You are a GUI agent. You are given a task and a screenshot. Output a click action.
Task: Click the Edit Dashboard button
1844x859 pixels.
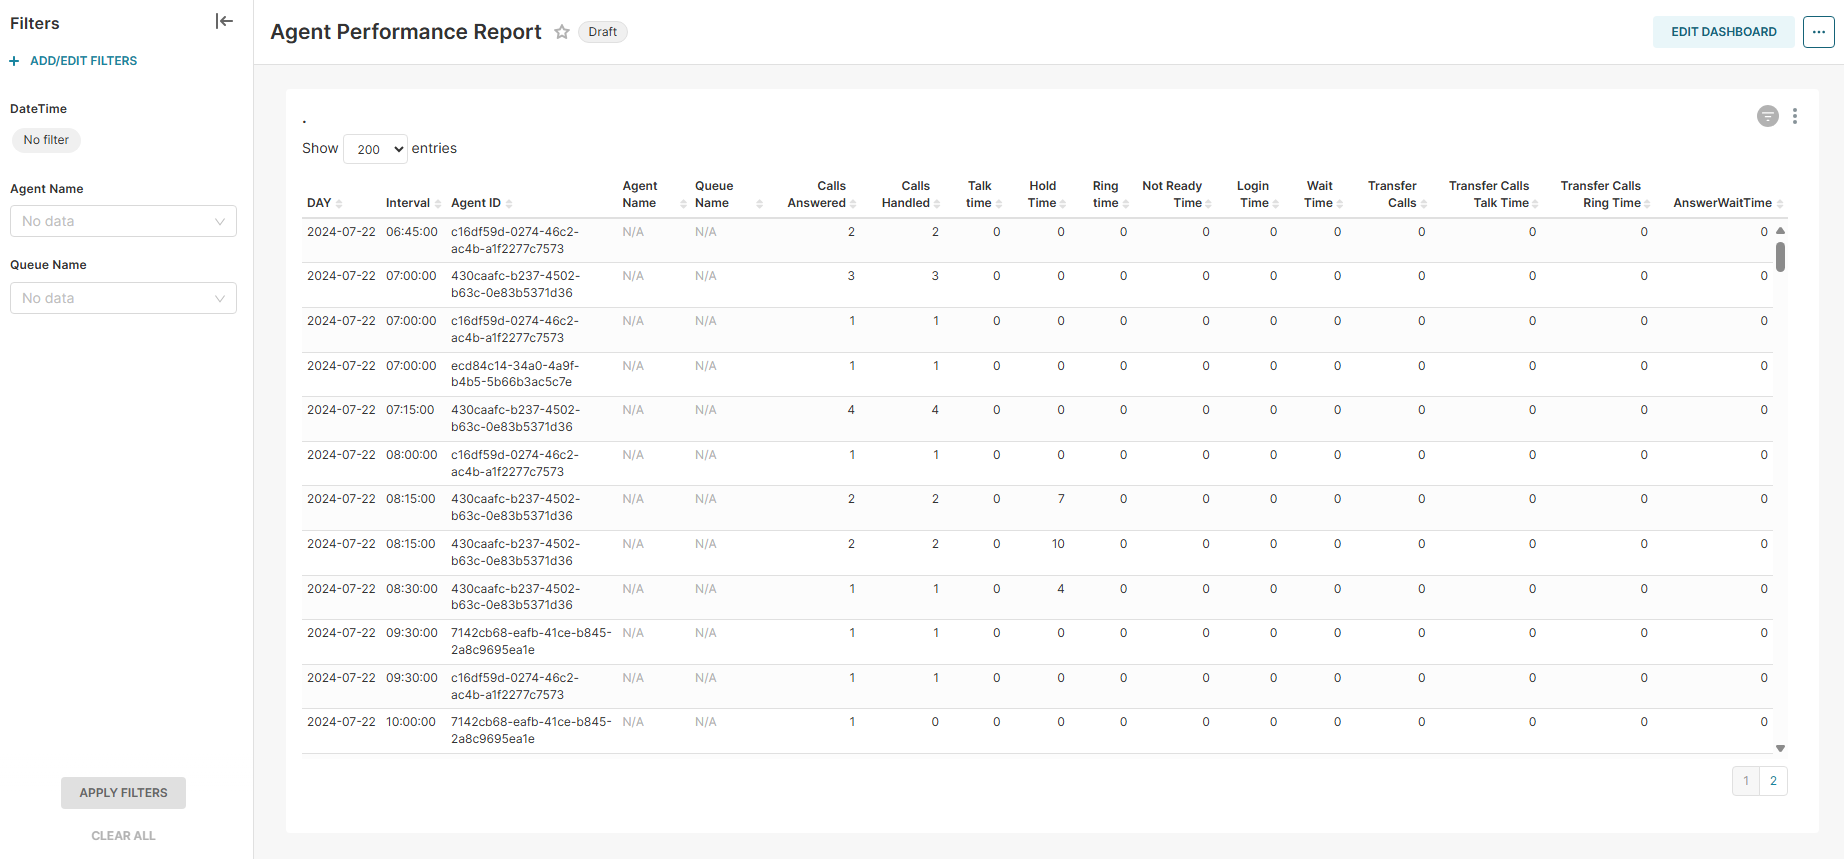pos(1723,32)
